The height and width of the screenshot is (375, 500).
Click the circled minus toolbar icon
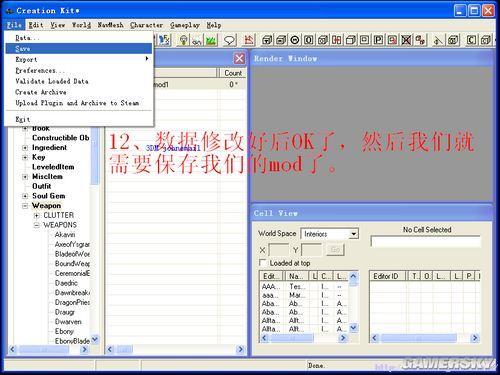coord(295,40)
